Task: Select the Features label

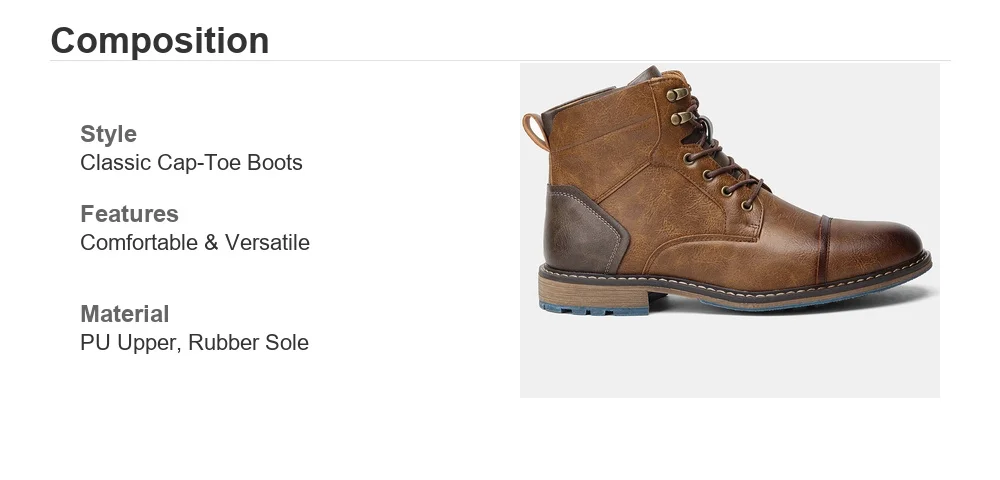Action: 129,214
